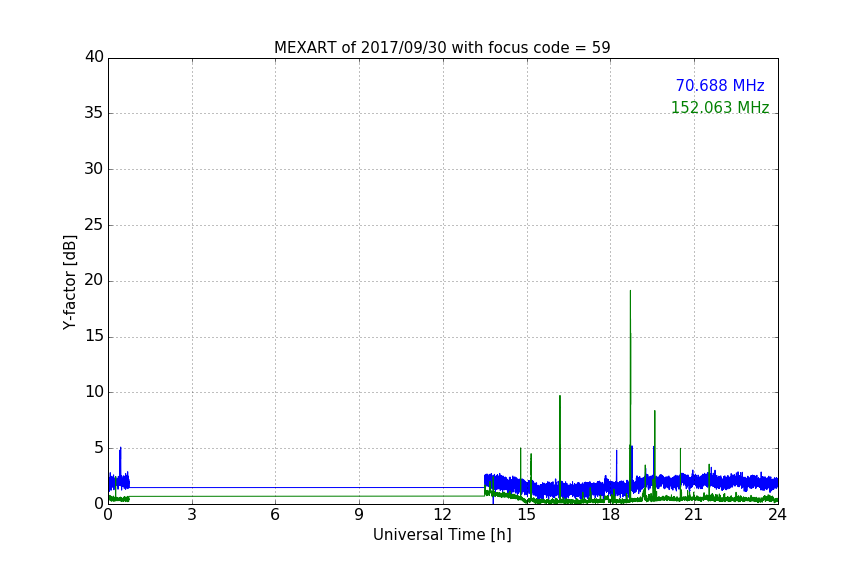Click the x-axis tick label 21
This screenshot has height=576, width=864.
[694, 515]
